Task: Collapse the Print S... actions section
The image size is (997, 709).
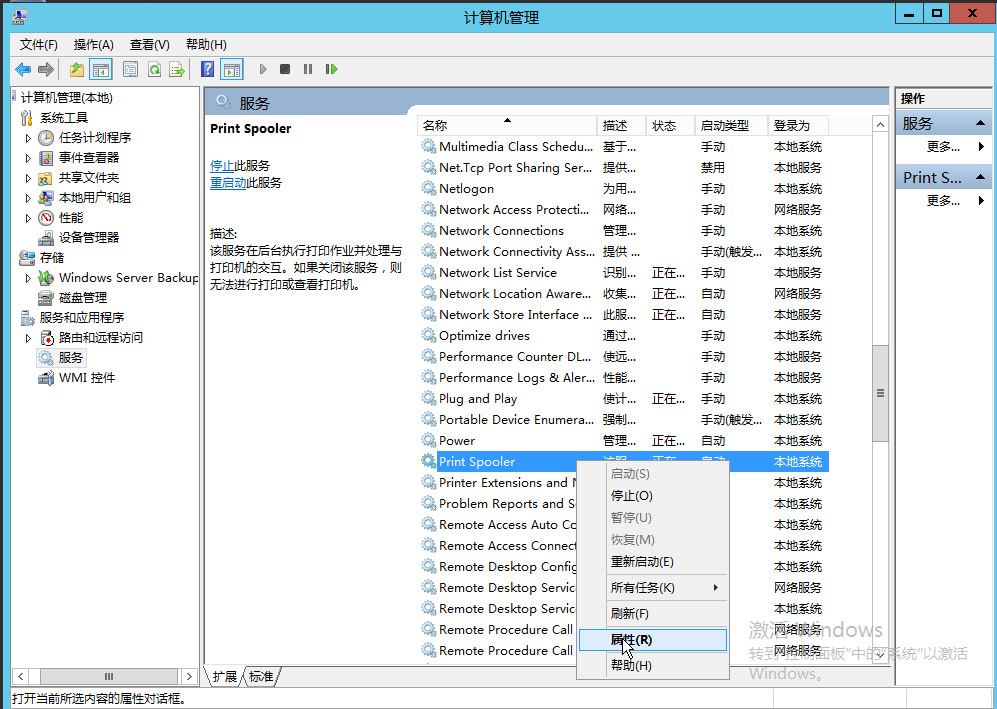Action: [980, 177]
